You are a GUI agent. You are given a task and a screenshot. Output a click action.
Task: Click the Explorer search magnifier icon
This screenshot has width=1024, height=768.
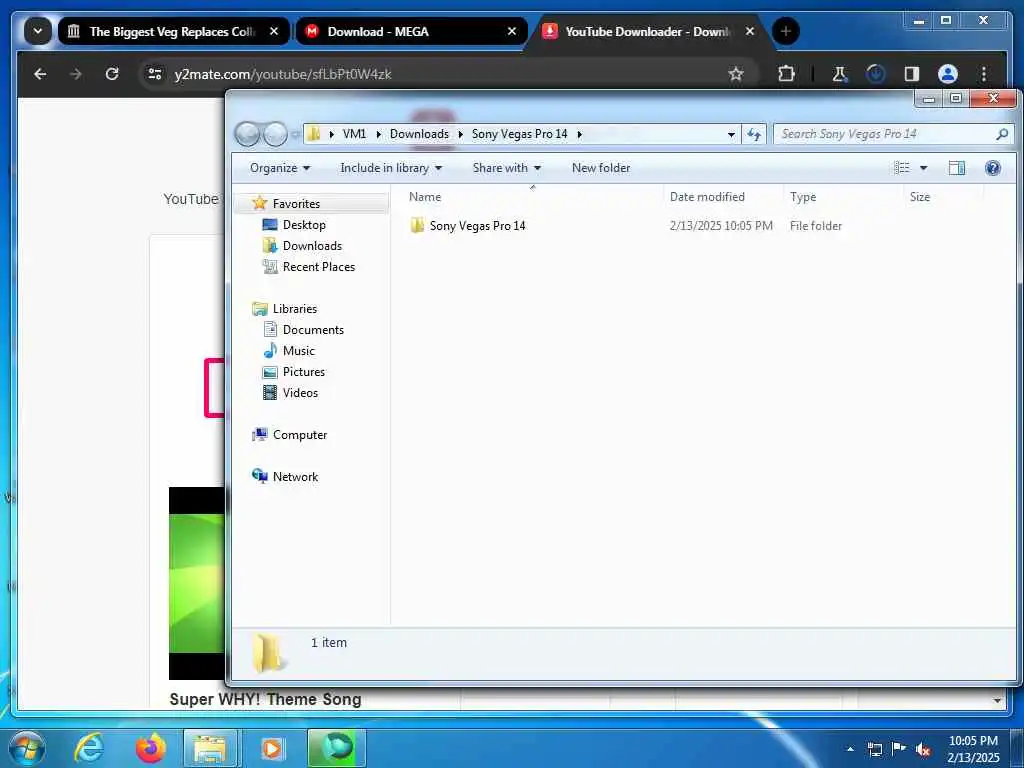(1002, 134)
